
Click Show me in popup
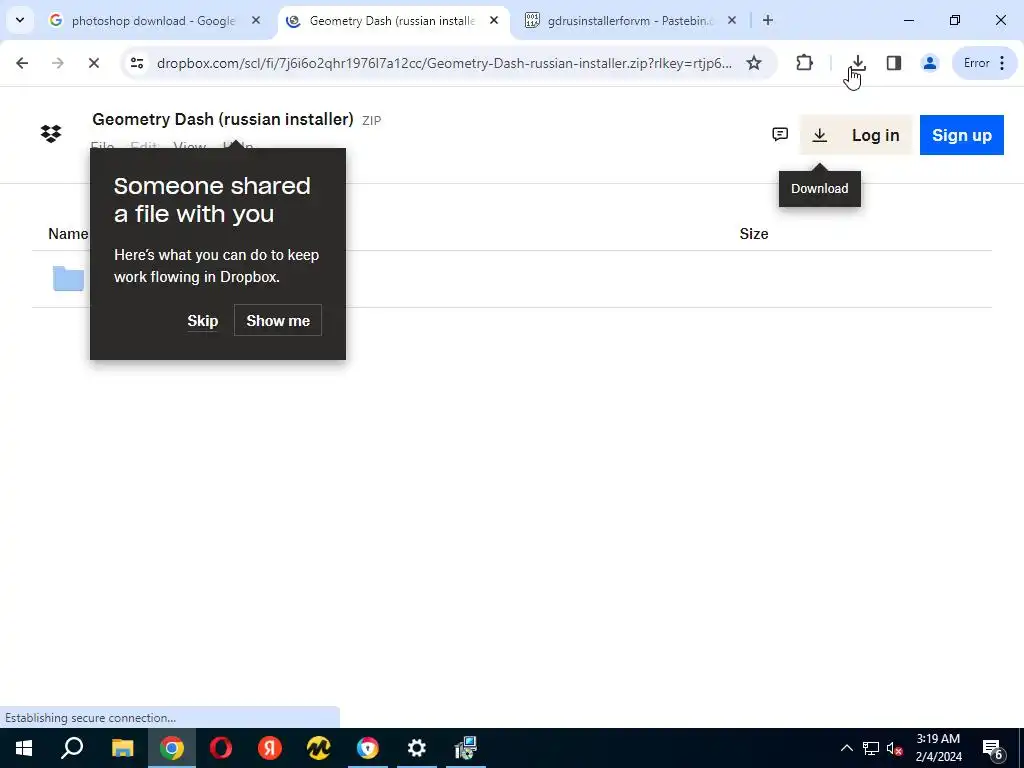pos(278,321)
